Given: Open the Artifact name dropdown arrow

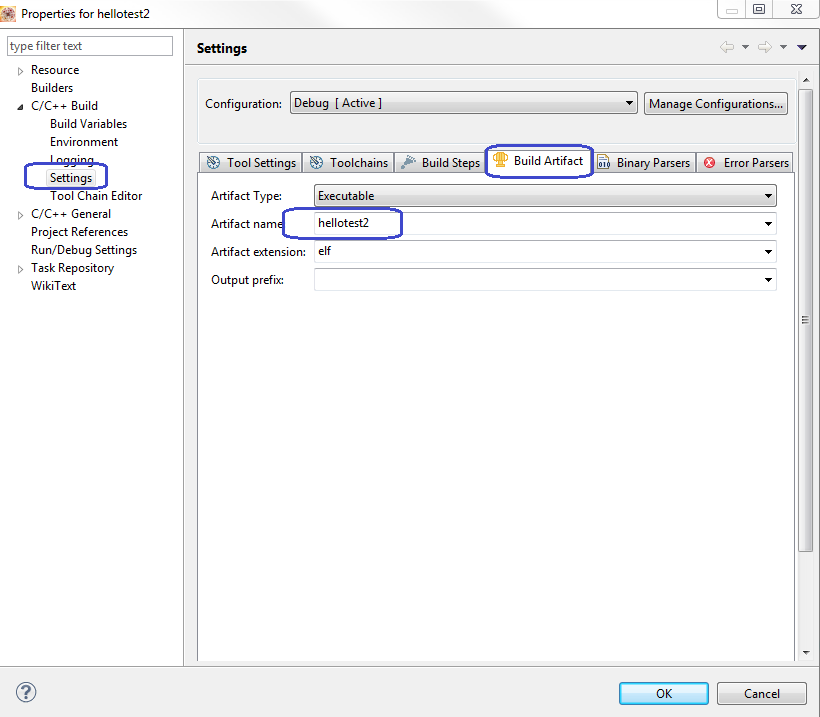Looking at the screenshot, I should click(768, 224).
